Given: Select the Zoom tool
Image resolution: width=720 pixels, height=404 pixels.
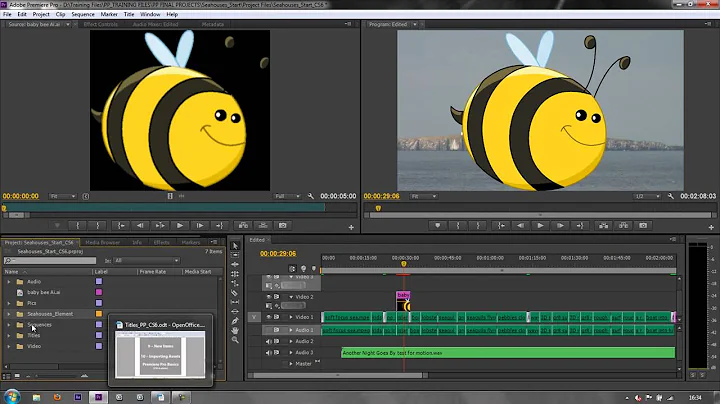Looking at the screenshot, I should pos(235,340).
